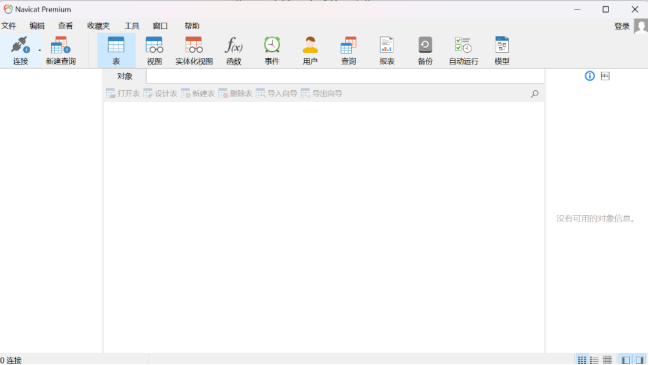The height and width of the screenshot is (365, 649).
Task: Open the 模型 (Model) icon
Action: pyautogui.click(x=502, y=50)
